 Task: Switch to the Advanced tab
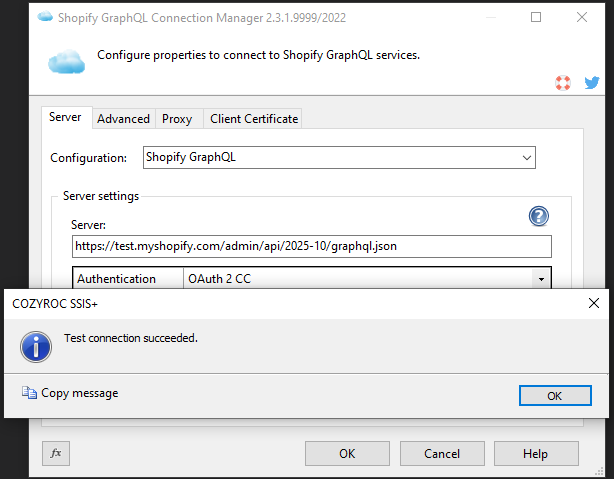point(123,119)
